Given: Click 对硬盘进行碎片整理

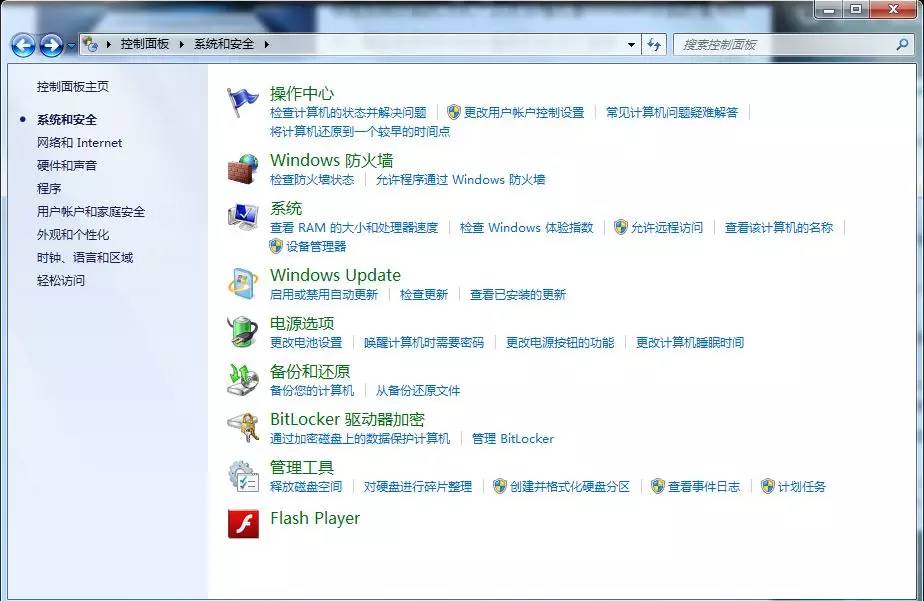Looking at the screenshot, I should (x=418, y=486).
